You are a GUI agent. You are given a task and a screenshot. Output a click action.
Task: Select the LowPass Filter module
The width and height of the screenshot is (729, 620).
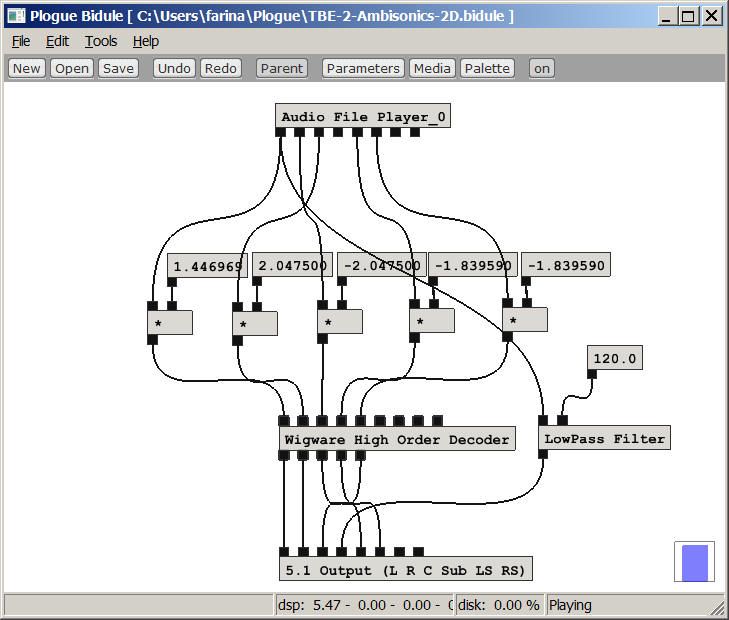(x=604, y=438)
